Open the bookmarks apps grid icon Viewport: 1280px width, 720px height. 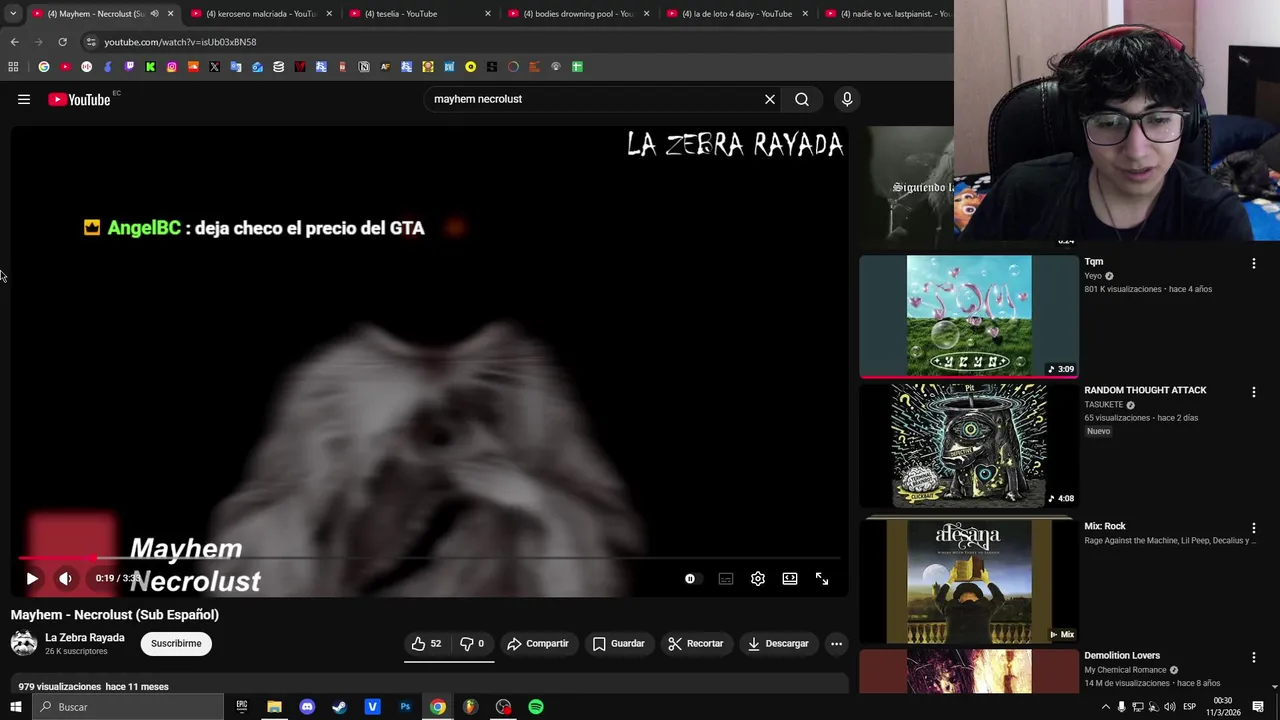[x=13, y=67]
